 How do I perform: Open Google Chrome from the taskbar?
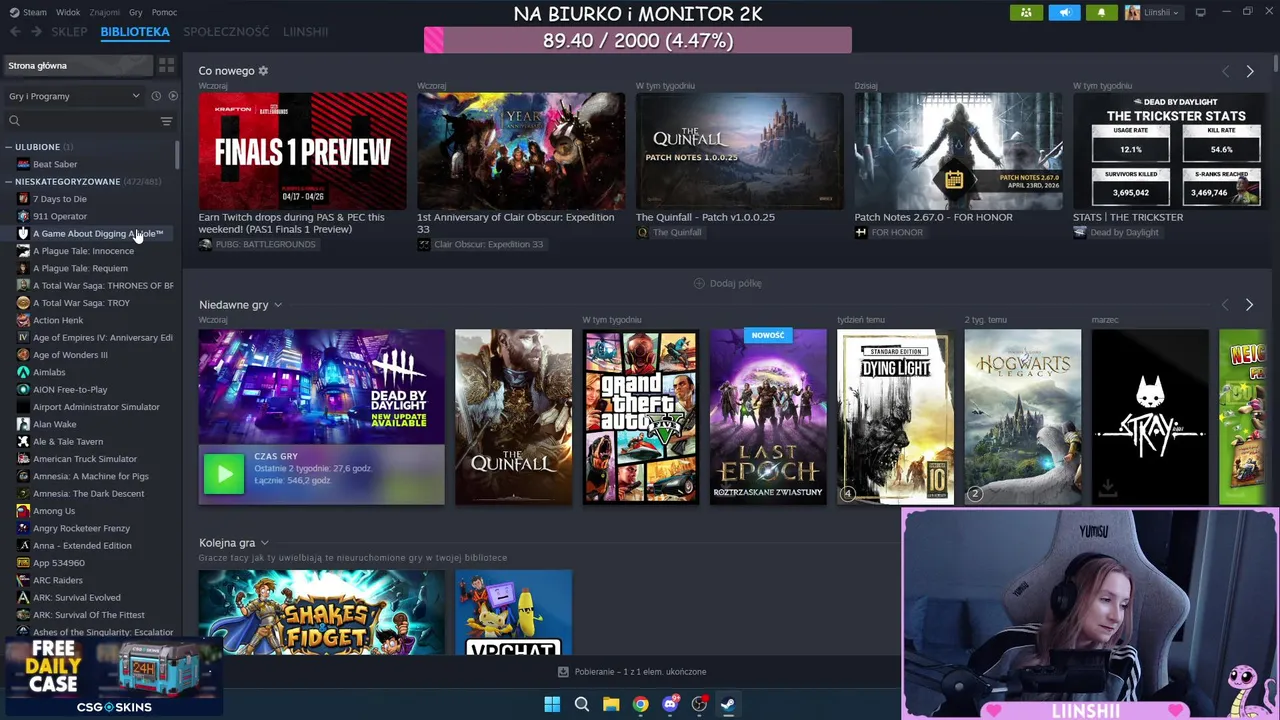640,704
